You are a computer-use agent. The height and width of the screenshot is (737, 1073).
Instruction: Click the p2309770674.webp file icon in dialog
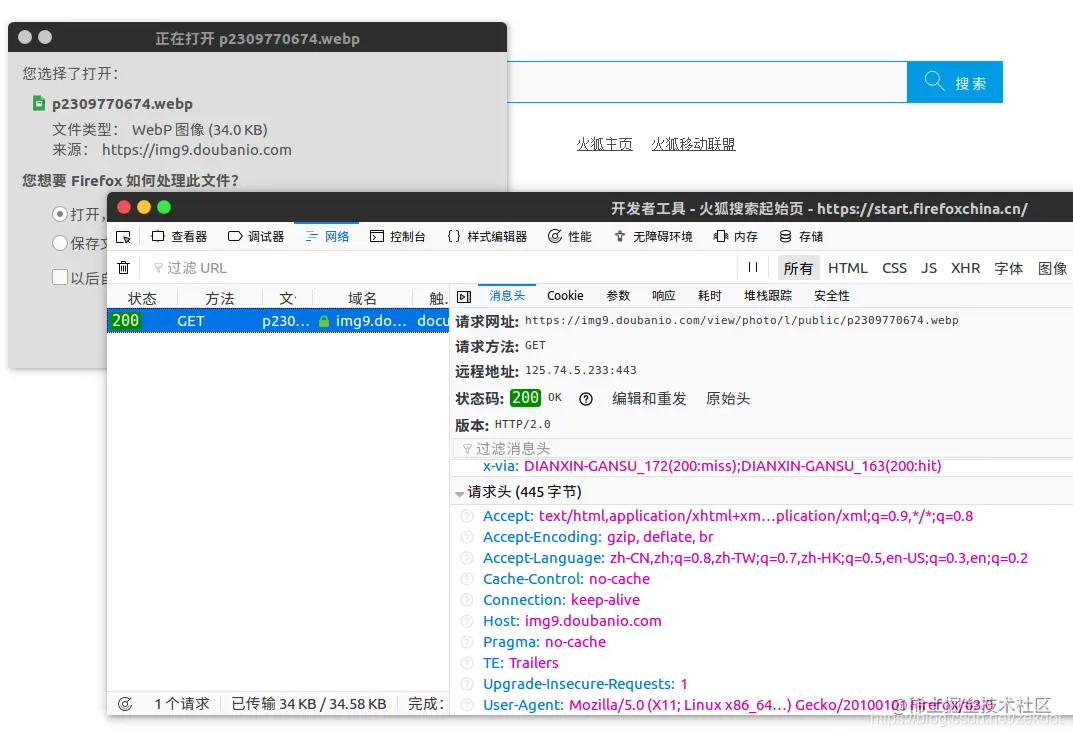tap(39, 103)
